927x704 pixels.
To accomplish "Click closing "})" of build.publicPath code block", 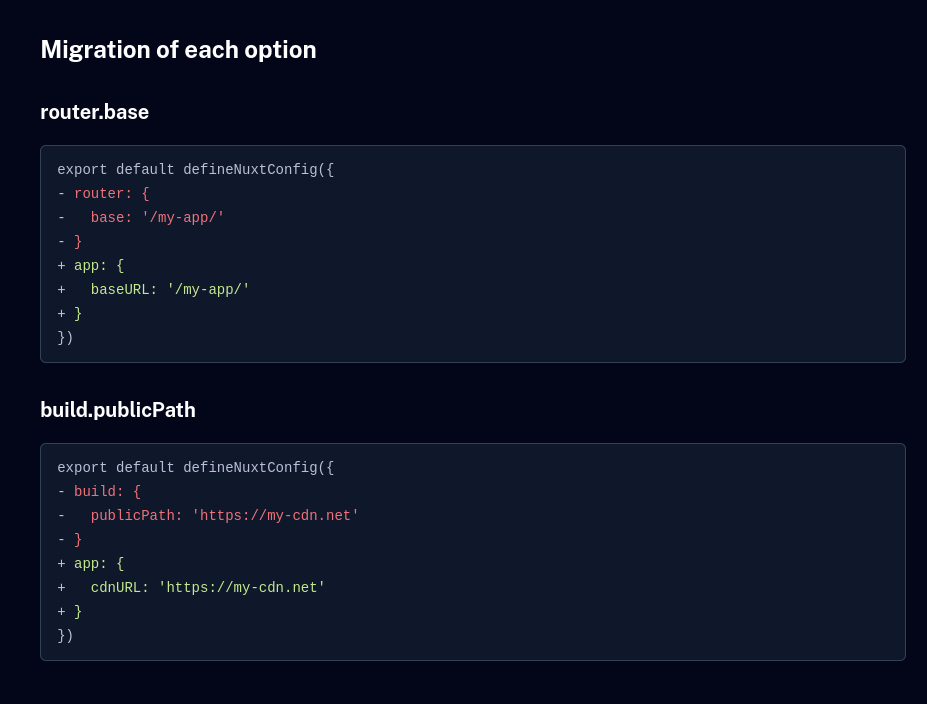I will pyautogui.click(x=65, y=635).
